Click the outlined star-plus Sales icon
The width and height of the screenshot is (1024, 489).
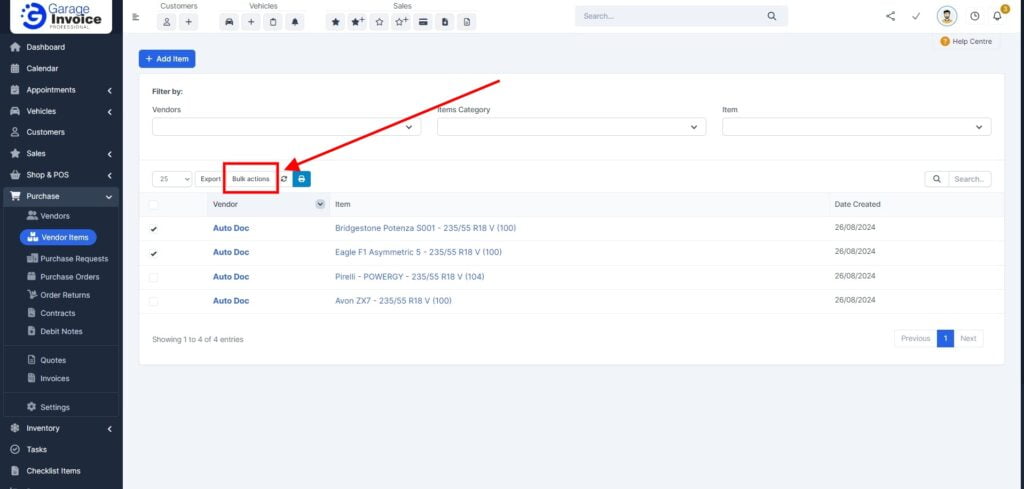pyautogui.click(x=401, y=22)
